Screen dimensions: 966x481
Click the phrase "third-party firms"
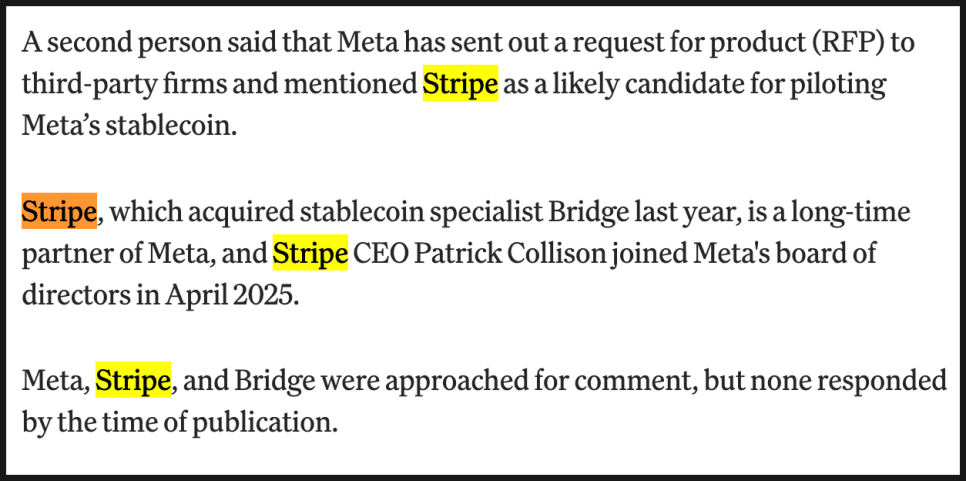(127, 84)
